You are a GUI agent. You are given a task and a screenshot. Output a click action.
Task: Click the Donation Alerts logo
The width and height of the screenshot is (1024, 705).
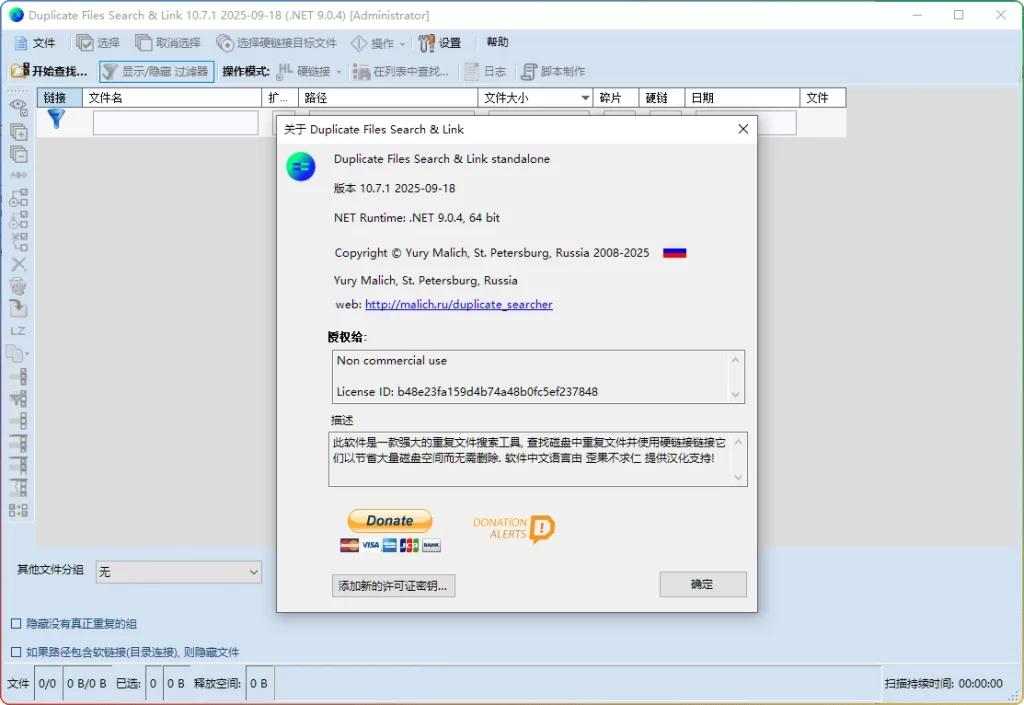(x=513, y=528)
